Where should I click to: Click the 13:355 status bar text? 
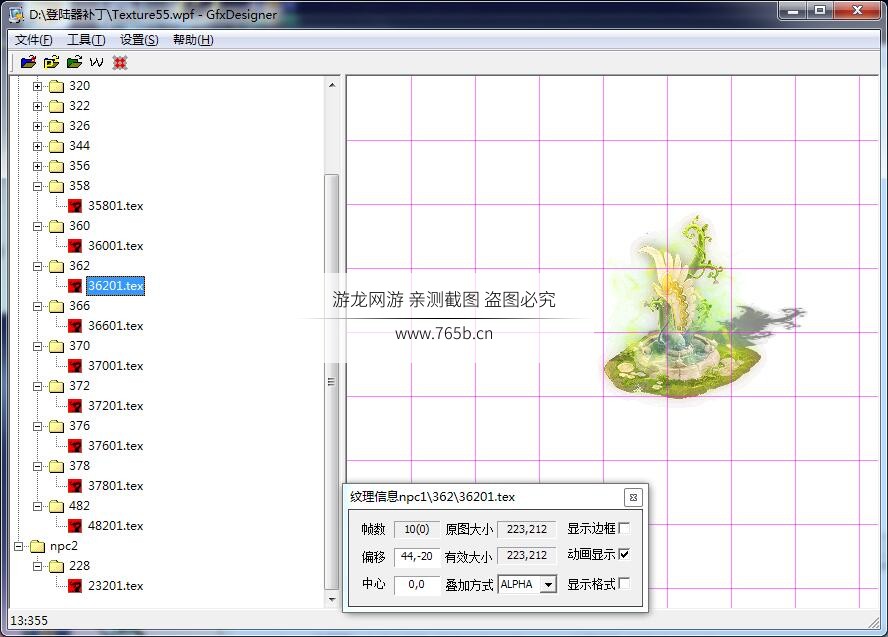(29, 621)
